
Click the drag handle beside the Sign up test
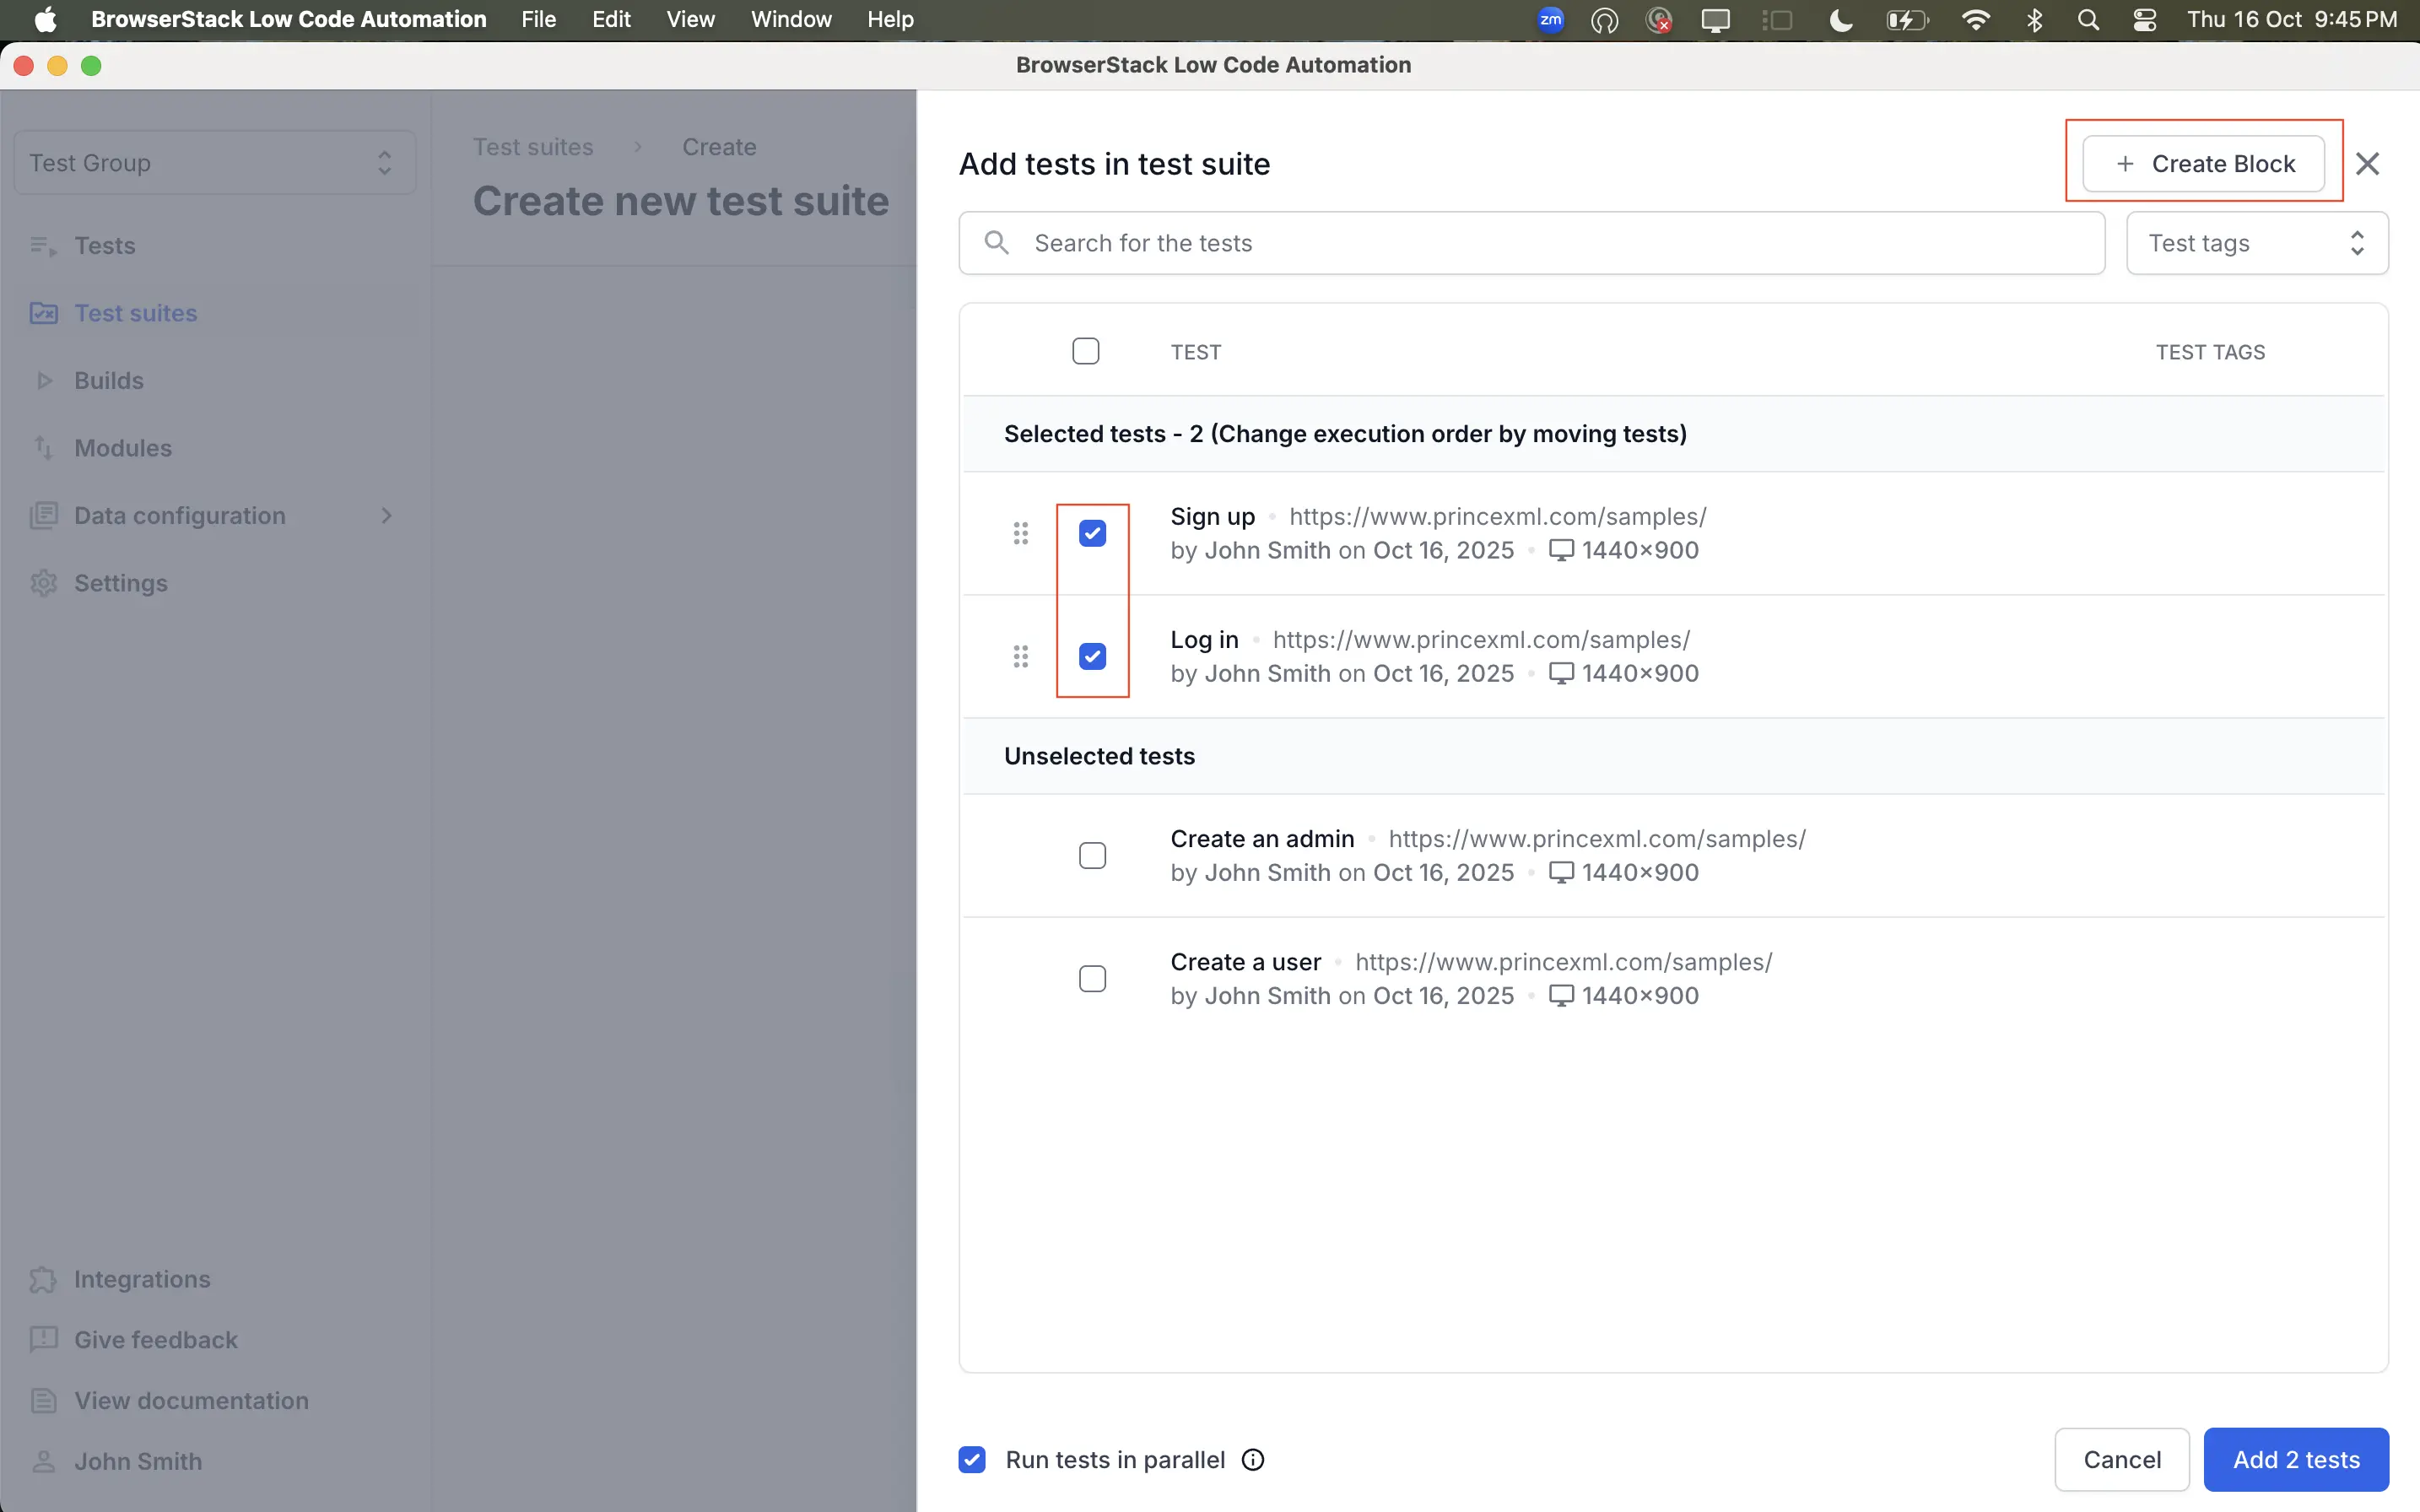click(1020, 533)
